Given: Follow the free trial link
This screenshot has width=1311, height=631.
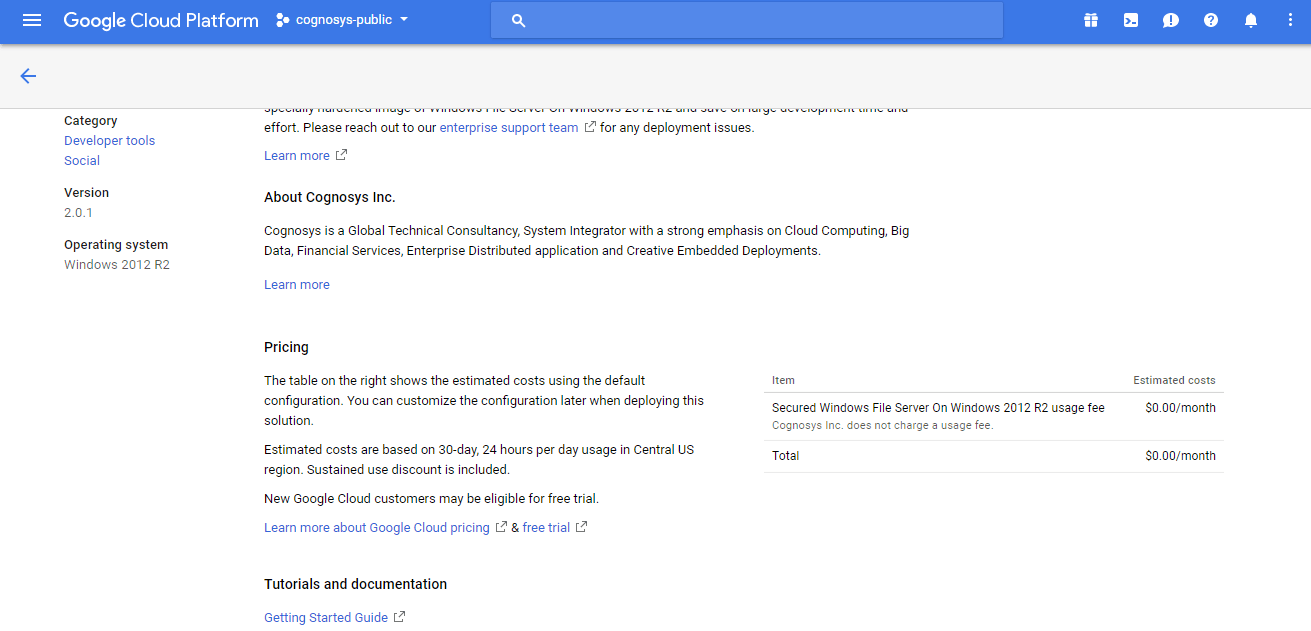Looking at the screenshot, I should pyautogui.click(x=546, y=528).
